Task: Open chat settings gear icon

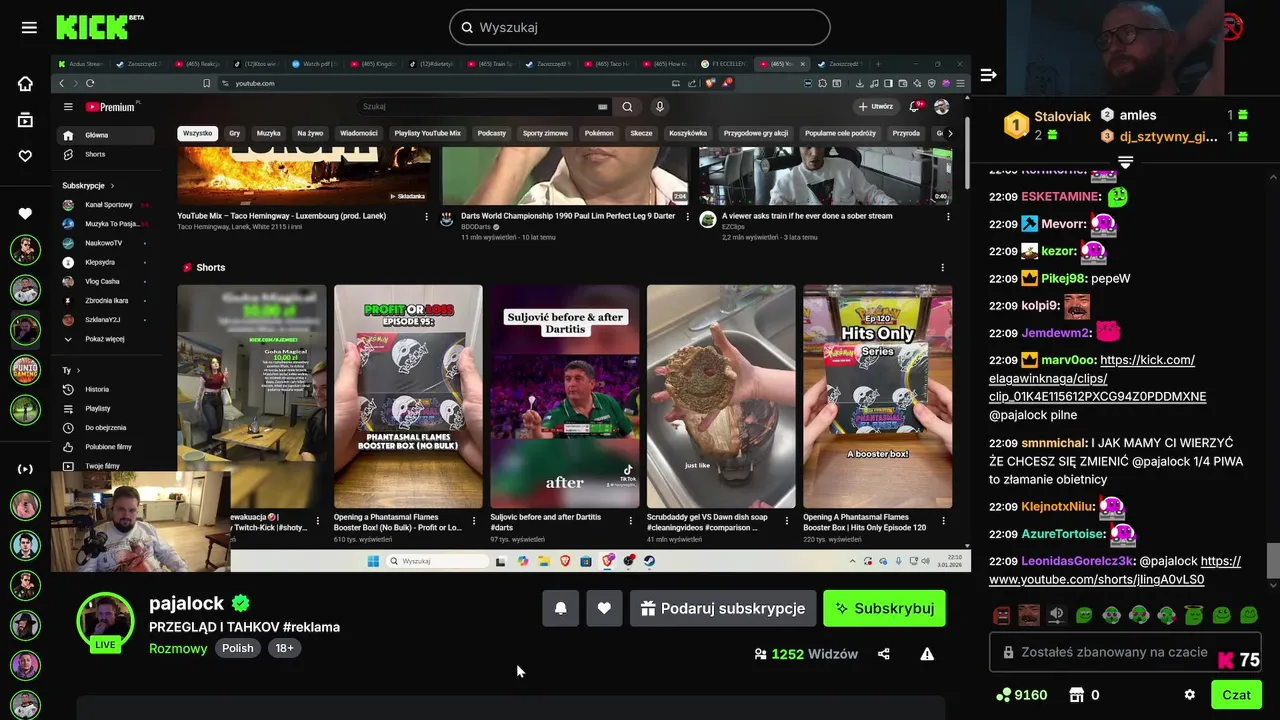Action: click(x=1189, y=695)
